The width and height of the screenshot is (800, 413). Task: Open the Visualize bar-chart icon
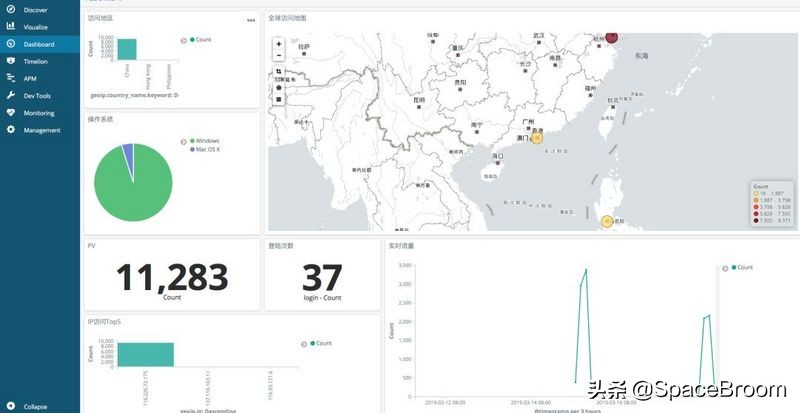[11, 27]
